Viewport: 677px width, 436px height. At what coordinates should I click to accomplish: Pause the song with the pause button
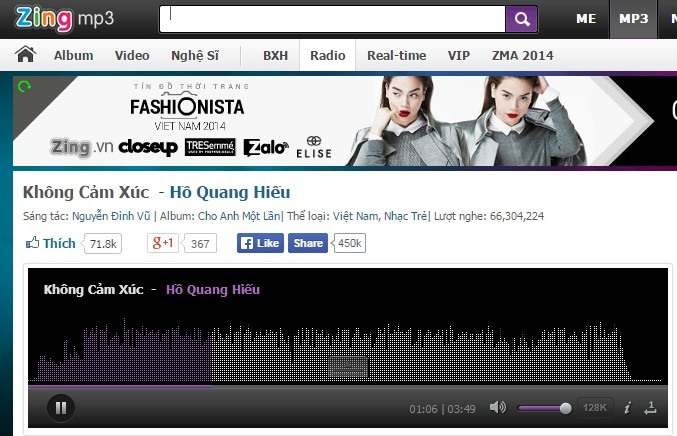[60, 407]
